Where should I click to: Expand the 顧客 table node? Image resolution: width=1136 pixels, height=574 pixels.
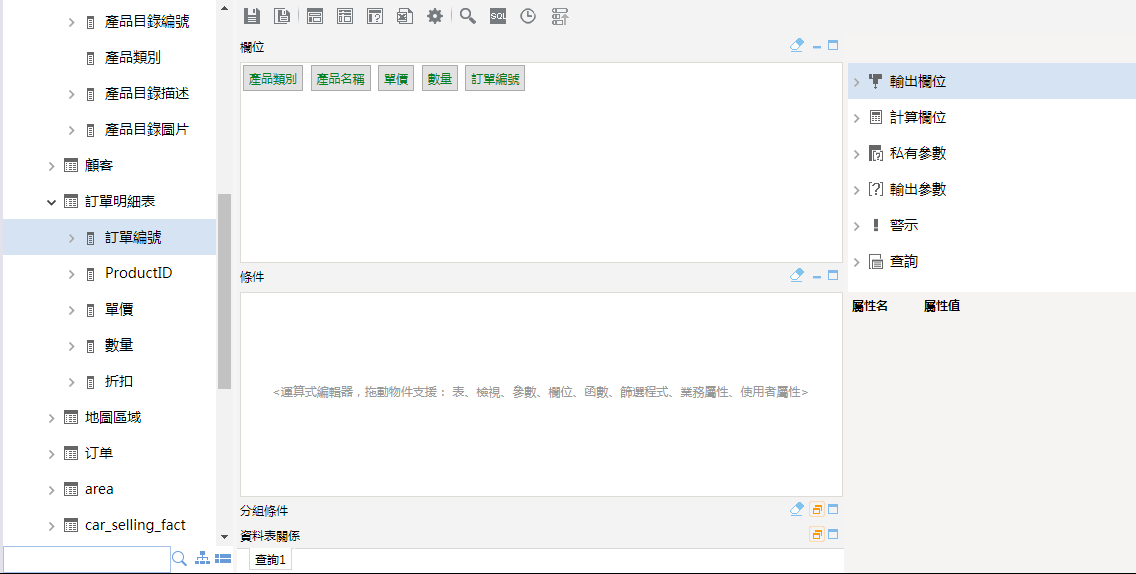[51, 166]
